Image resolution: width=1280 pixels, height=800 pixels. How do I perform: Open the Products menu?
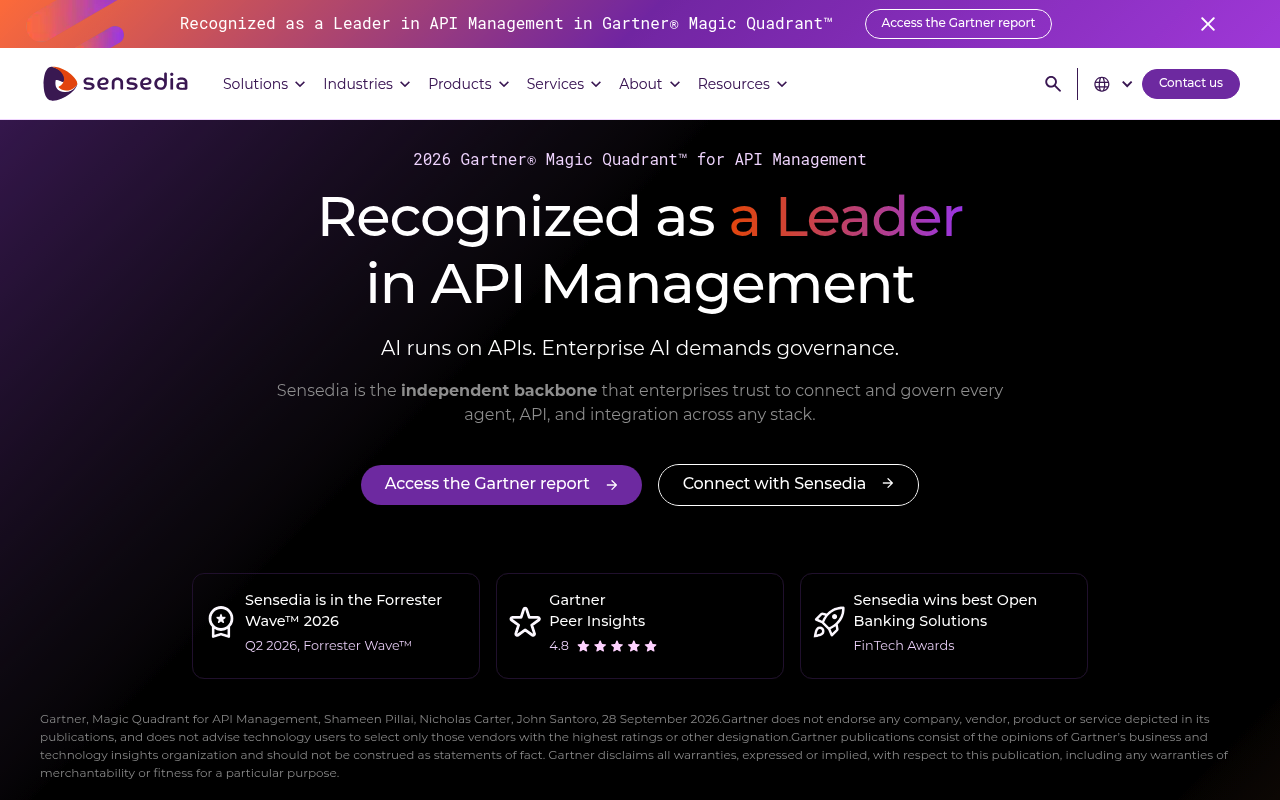(469, 84)
